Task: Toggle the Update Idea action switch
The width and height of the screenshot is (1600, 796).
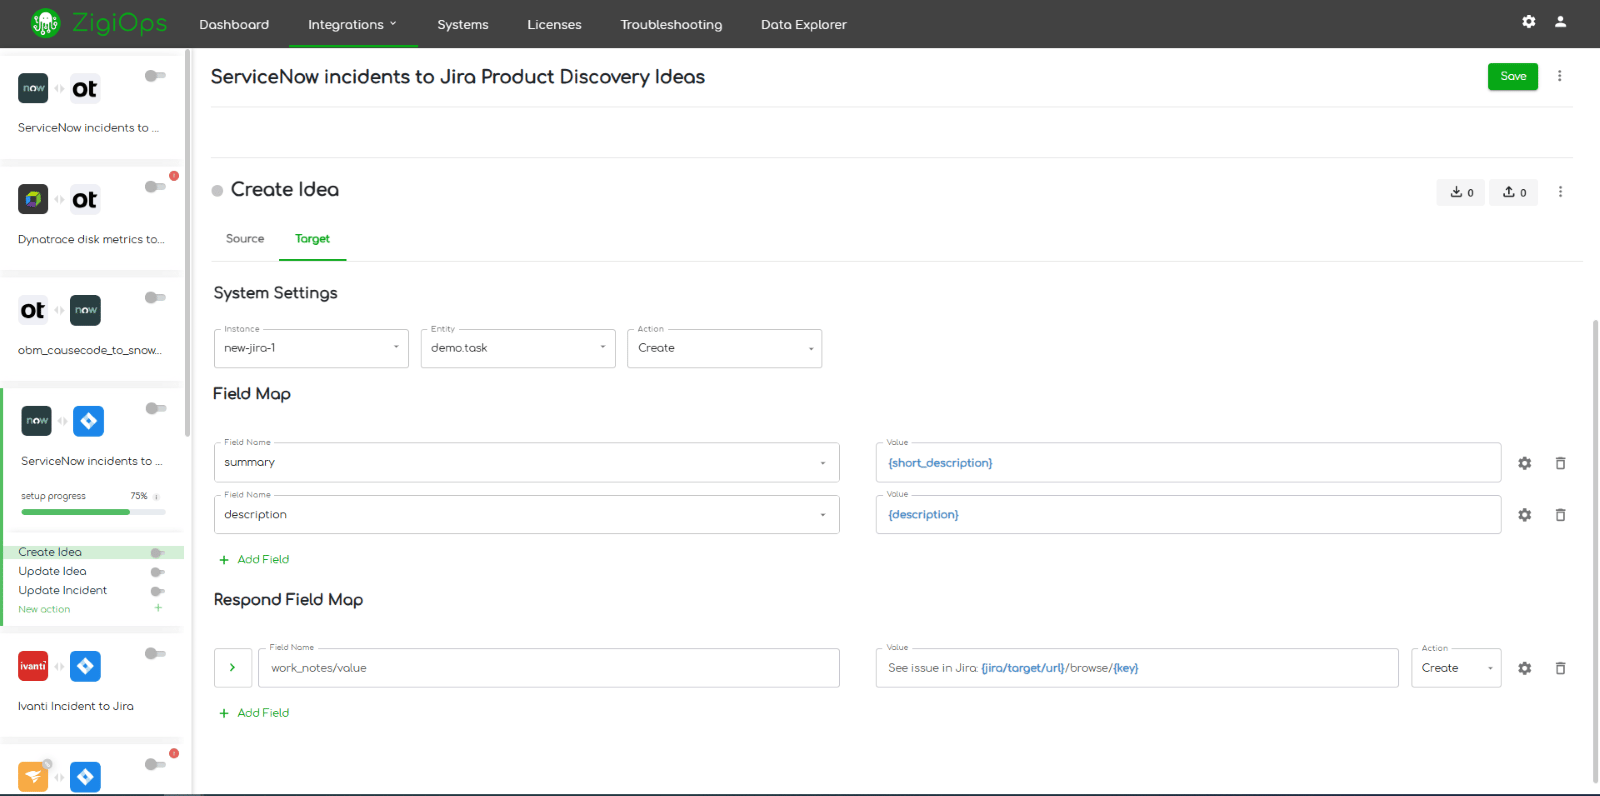Action: coord(157,572)
